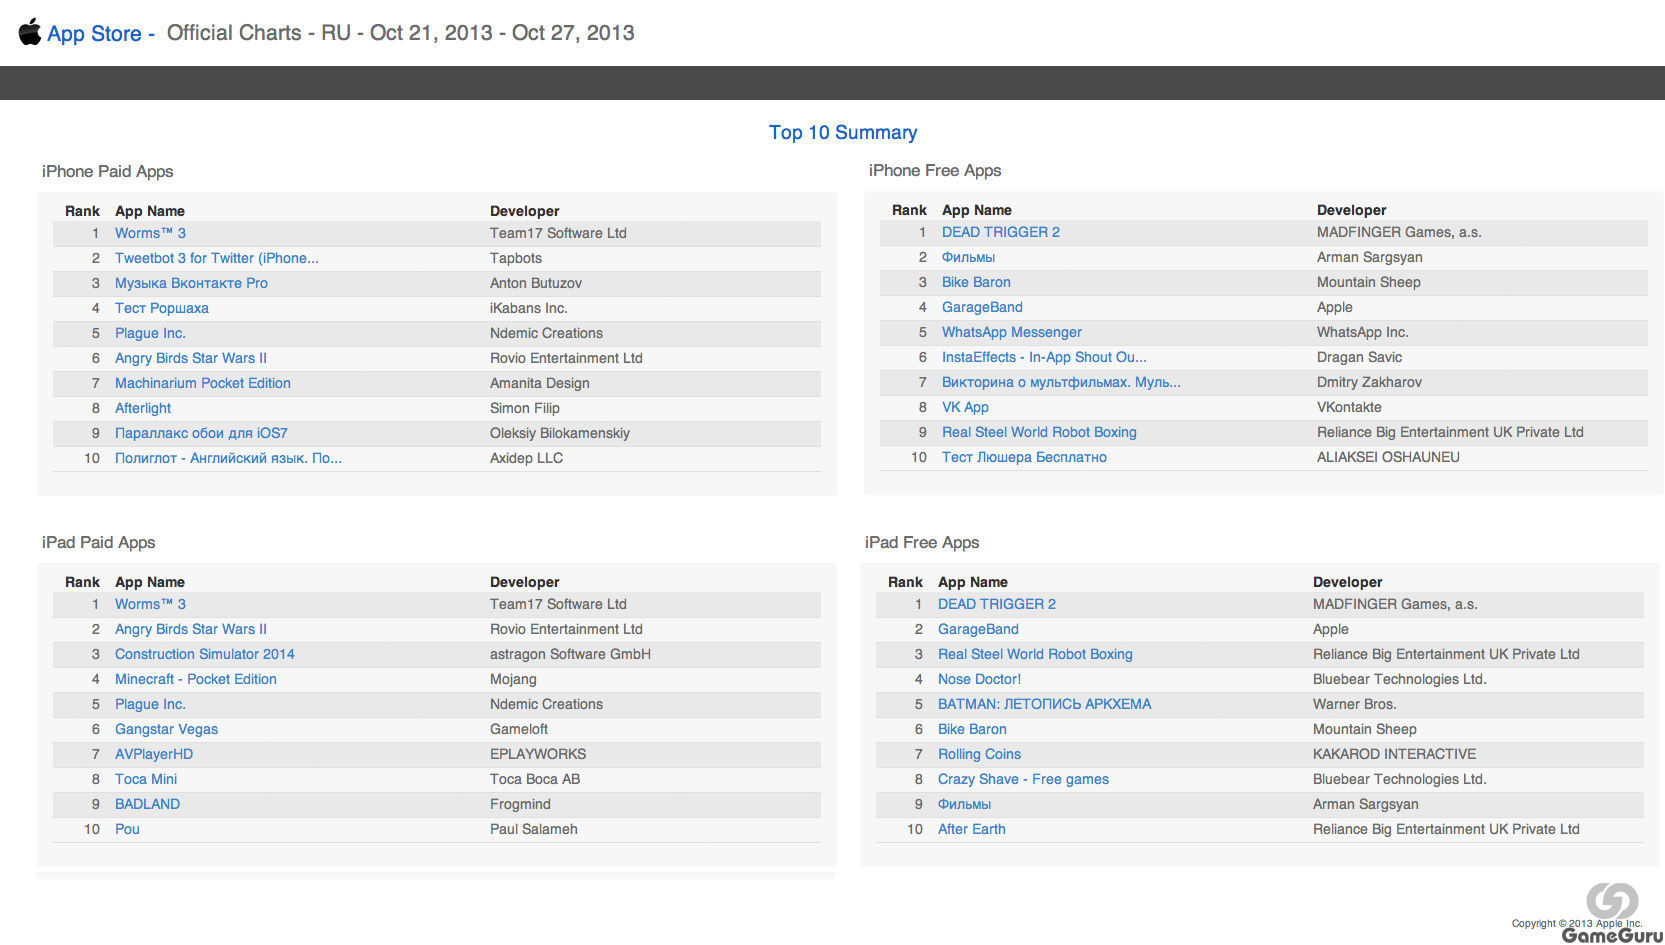Open the Top 10 Summary link

pyautogui.click(x=843, y=132)
